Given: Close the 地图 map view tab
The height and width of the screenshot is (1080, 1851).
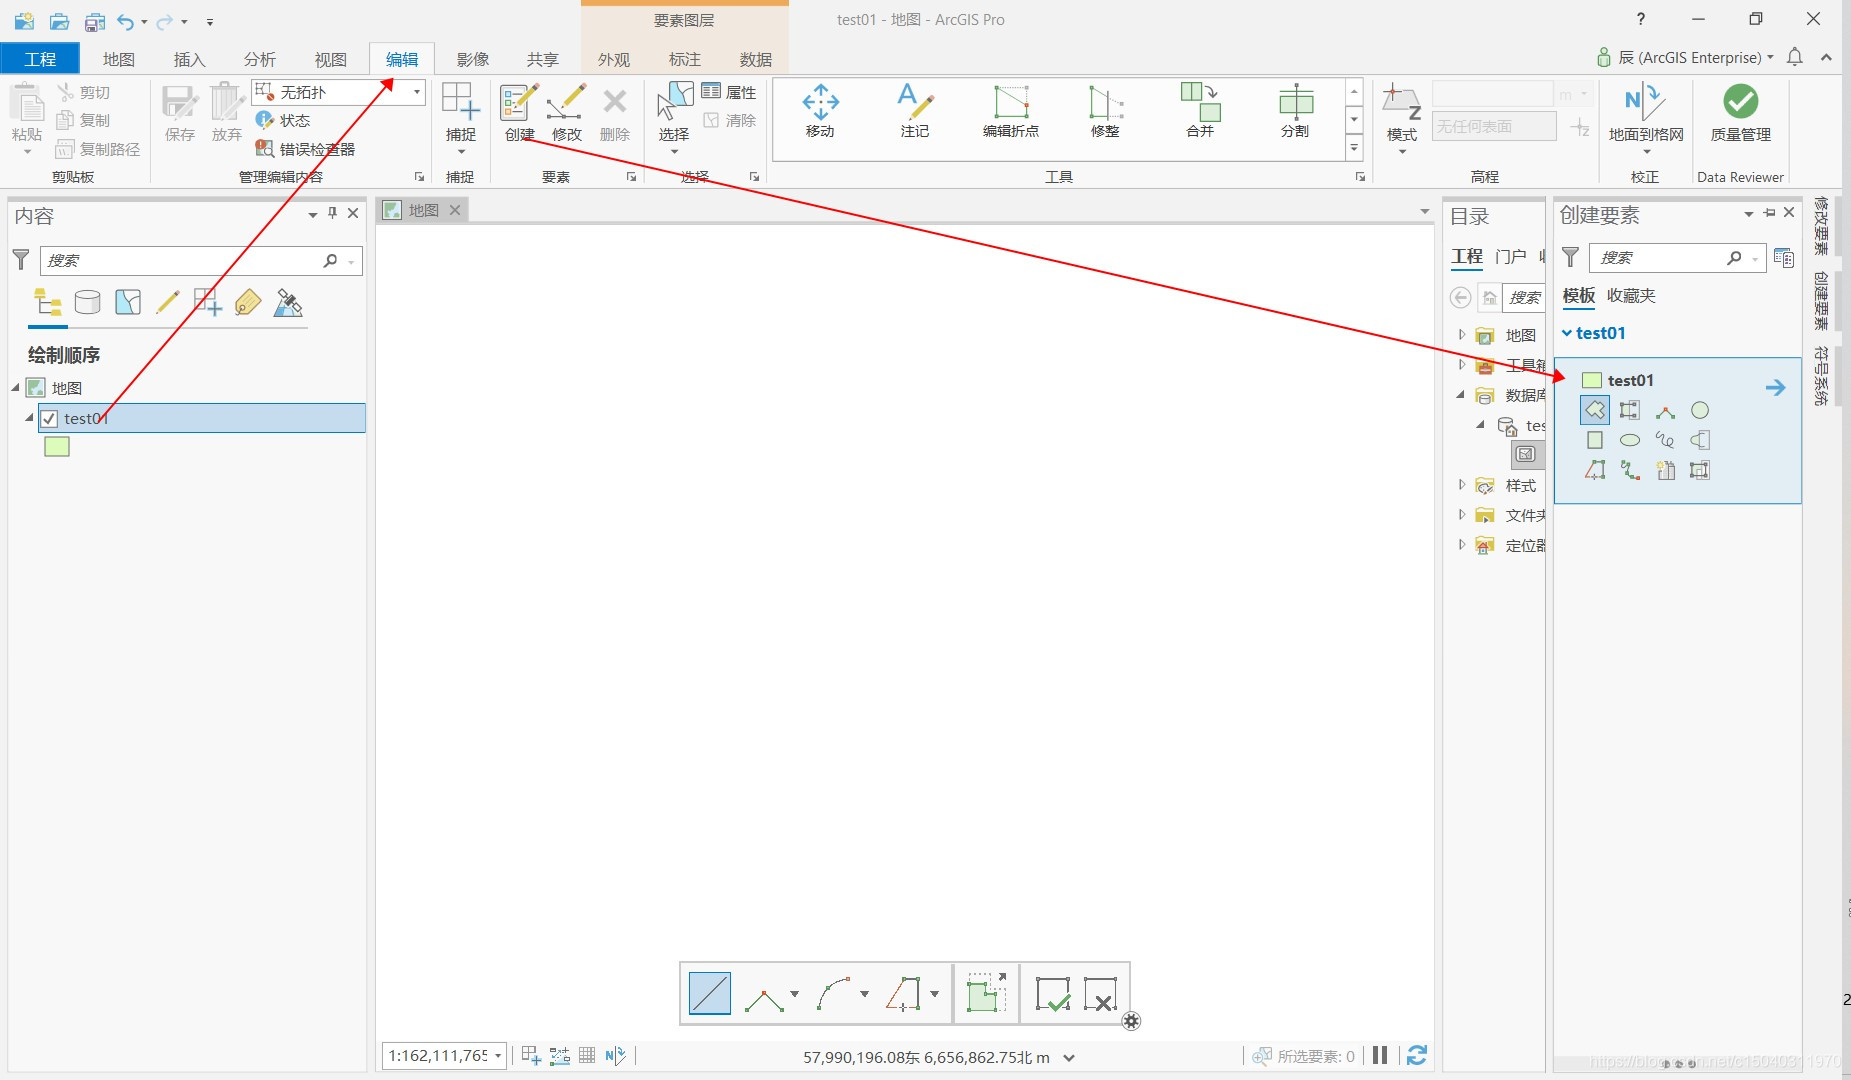Looking at the screenshot, I should [455, 210].
